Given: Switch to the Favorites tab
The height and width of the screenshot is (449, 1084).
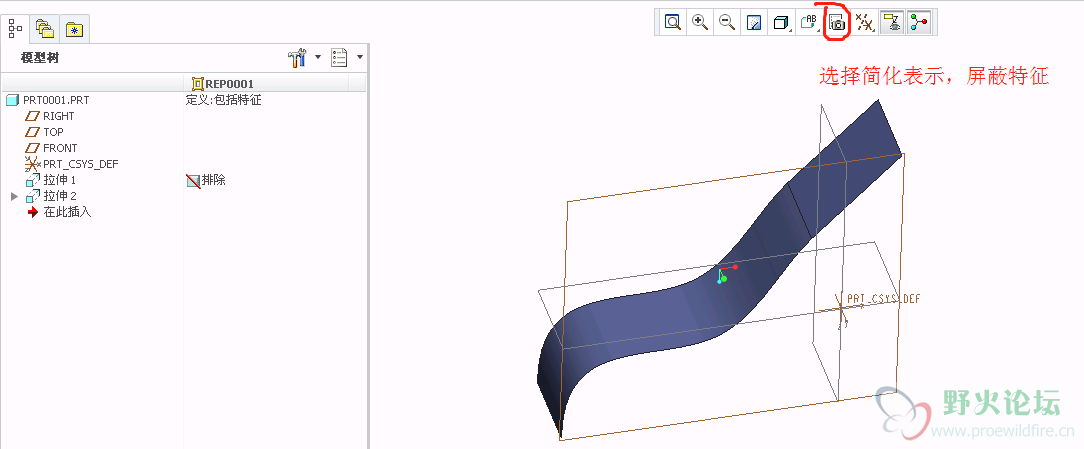Looking at the screenshot, I should point(73,29).
